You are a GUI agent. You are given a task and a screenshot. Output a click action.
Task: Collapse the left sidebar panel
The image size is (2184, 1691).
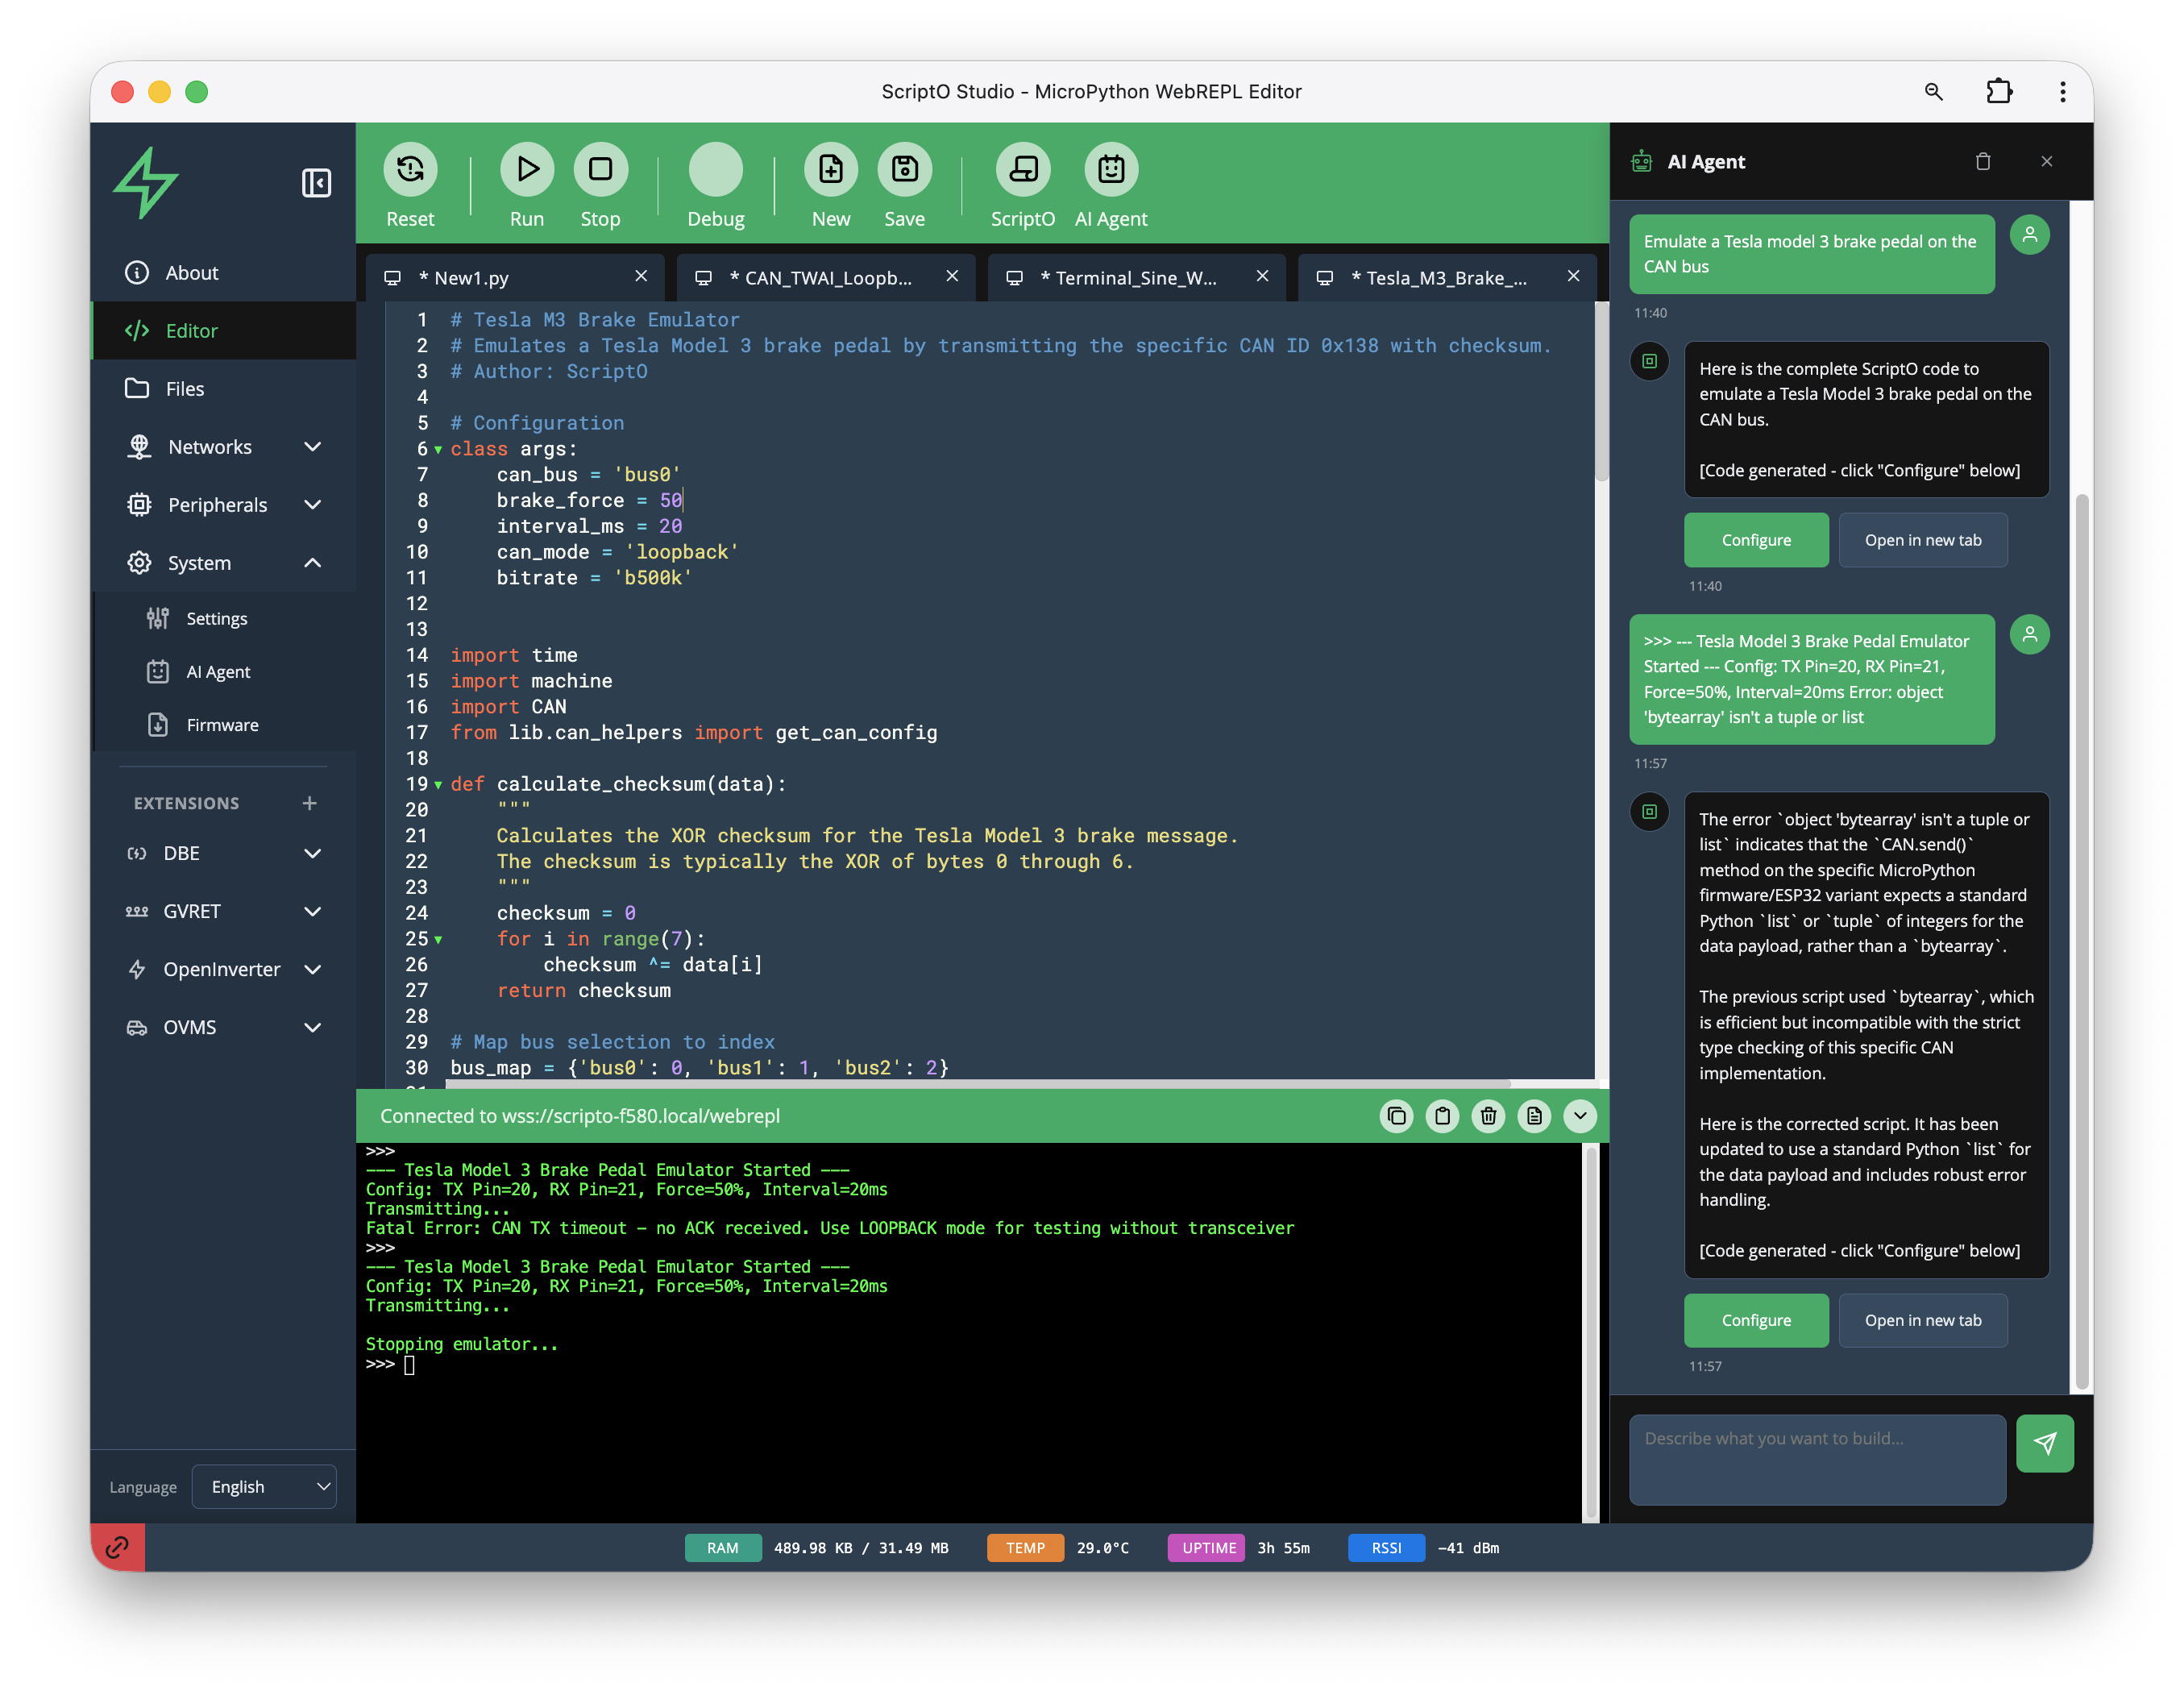[316, 184]
